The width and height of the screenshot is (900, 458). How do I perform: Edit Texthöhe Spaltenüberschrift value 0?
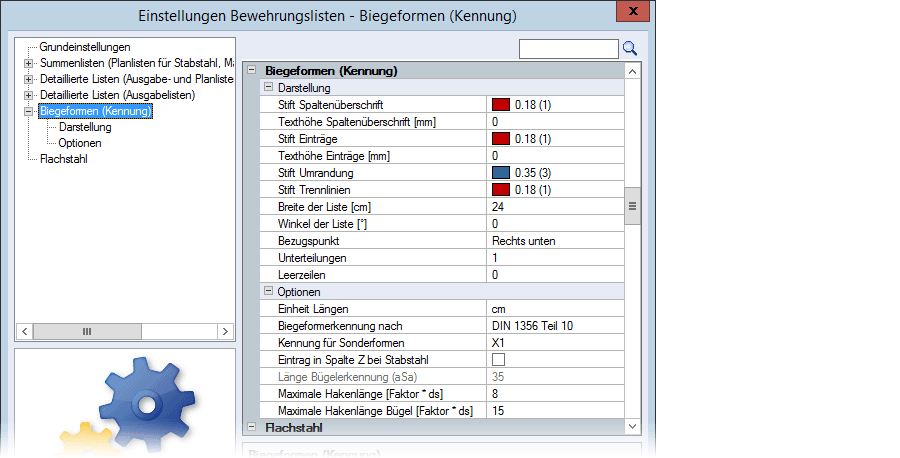pos(555,122)
